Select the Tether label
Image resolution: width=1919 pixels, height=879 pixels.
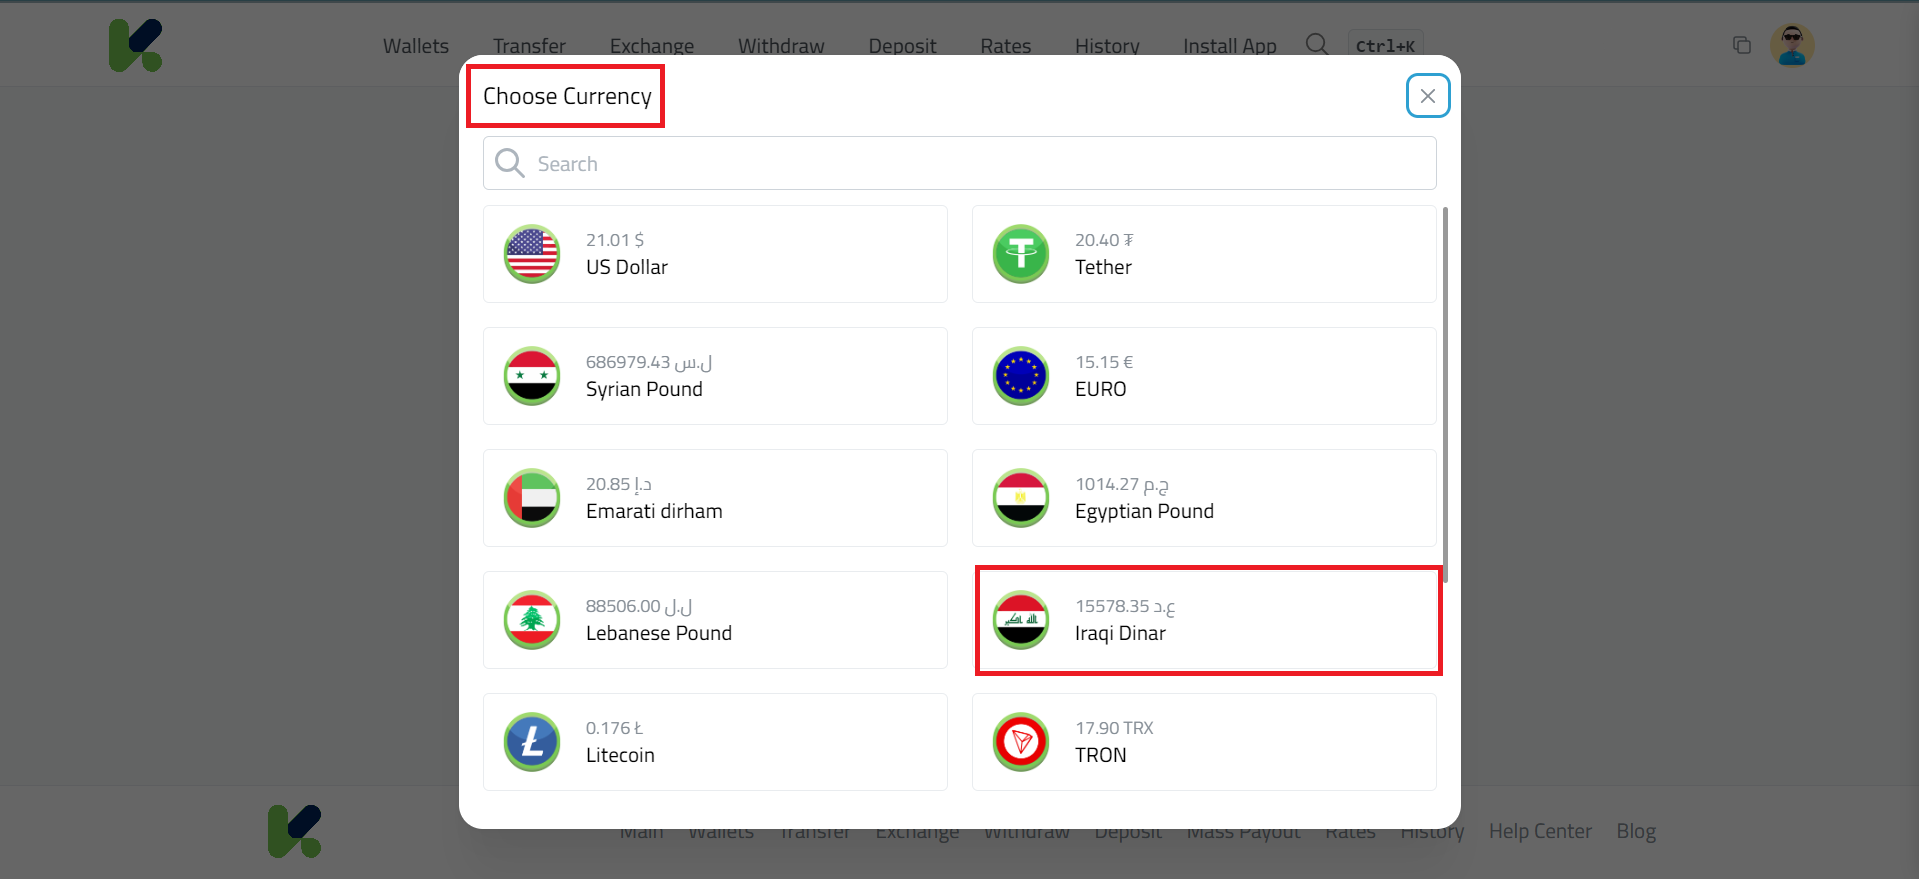coord(1103,267)
